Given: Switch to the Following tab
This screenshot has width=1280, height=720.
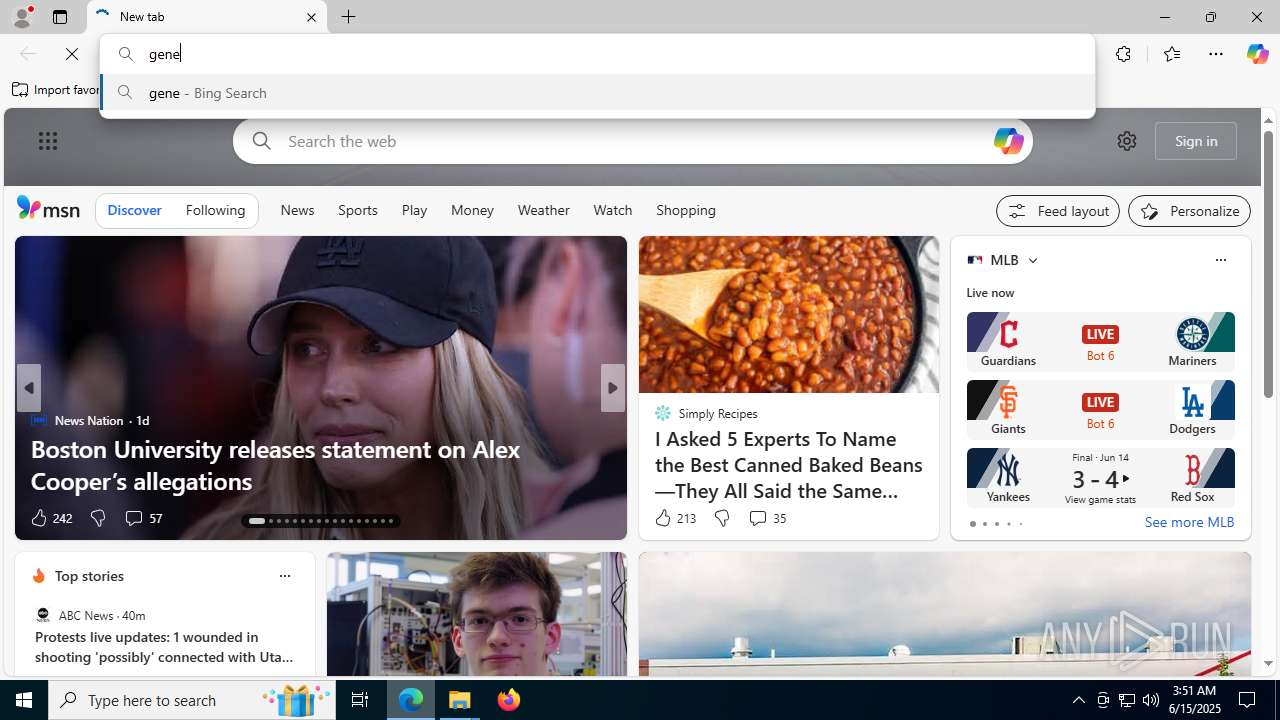Looking at the screenshot, I should [215, 210].
